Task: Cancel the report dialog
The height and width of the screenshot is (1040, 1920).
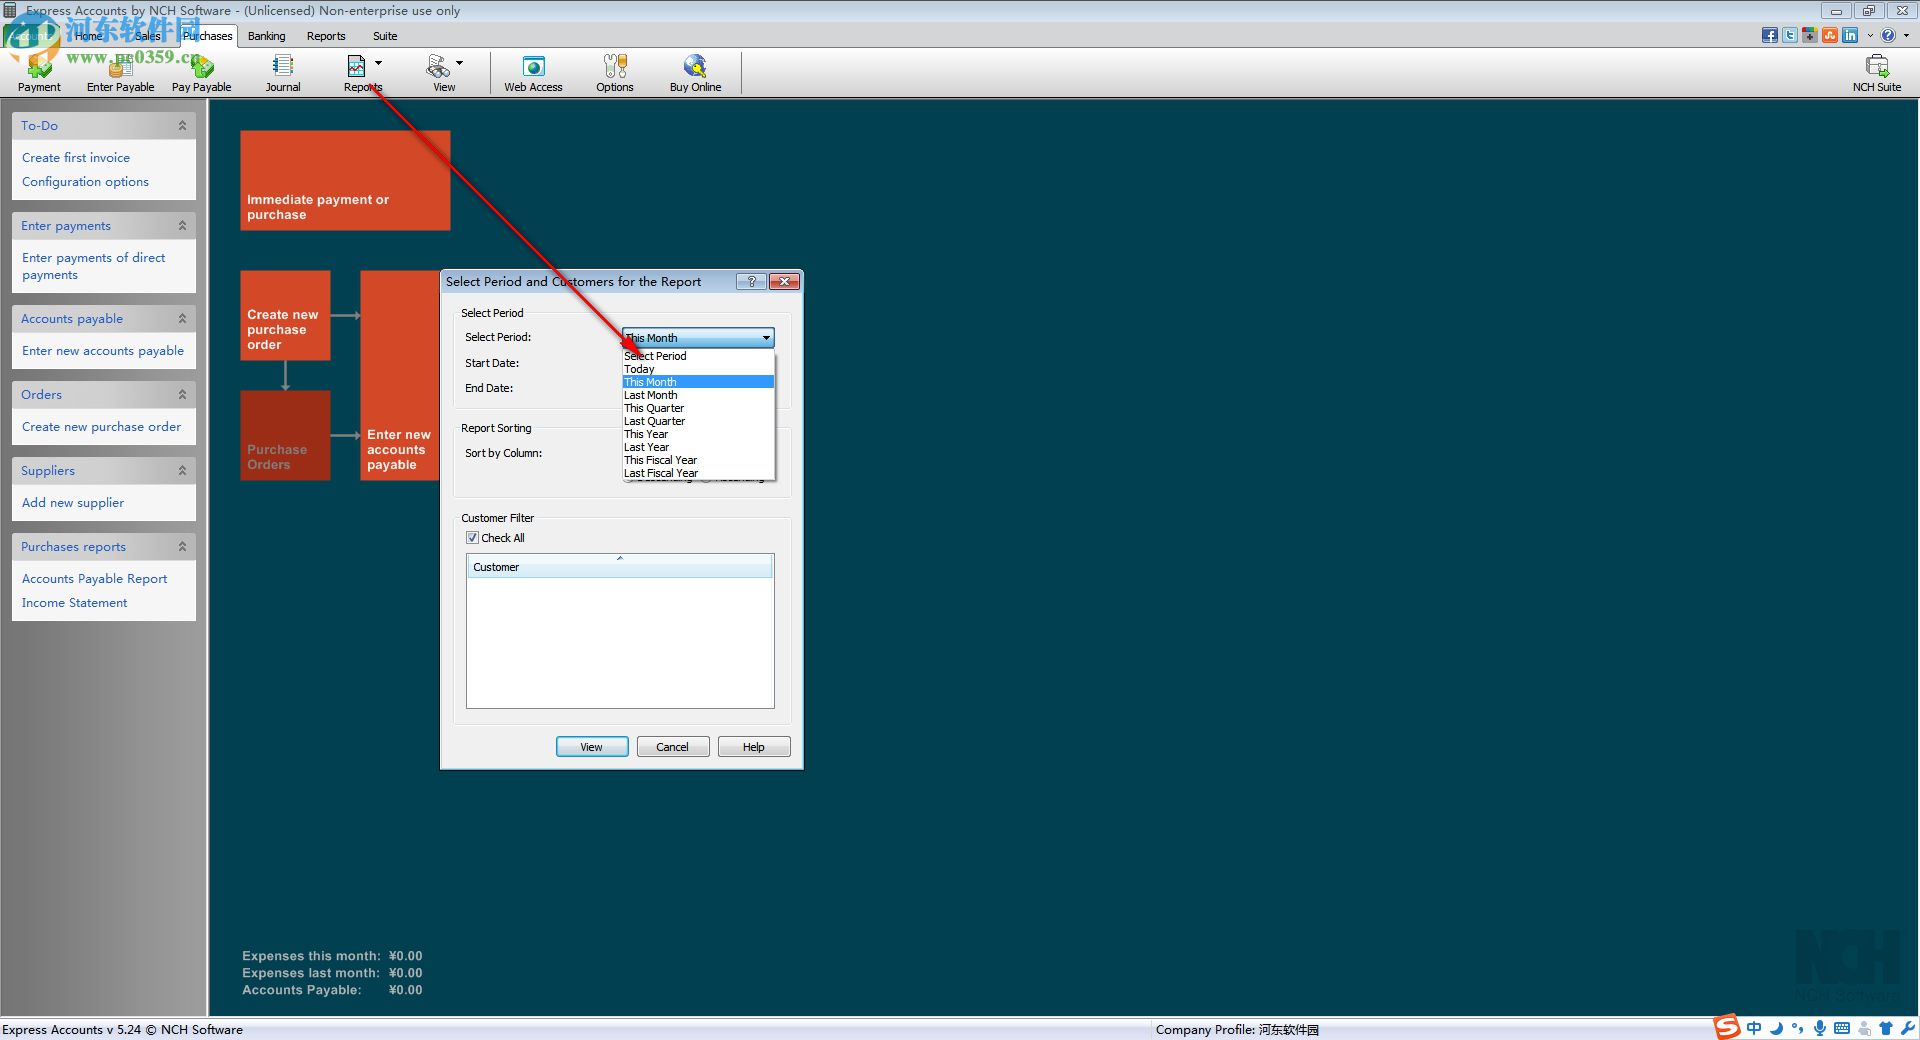Action: coord(673,747)
